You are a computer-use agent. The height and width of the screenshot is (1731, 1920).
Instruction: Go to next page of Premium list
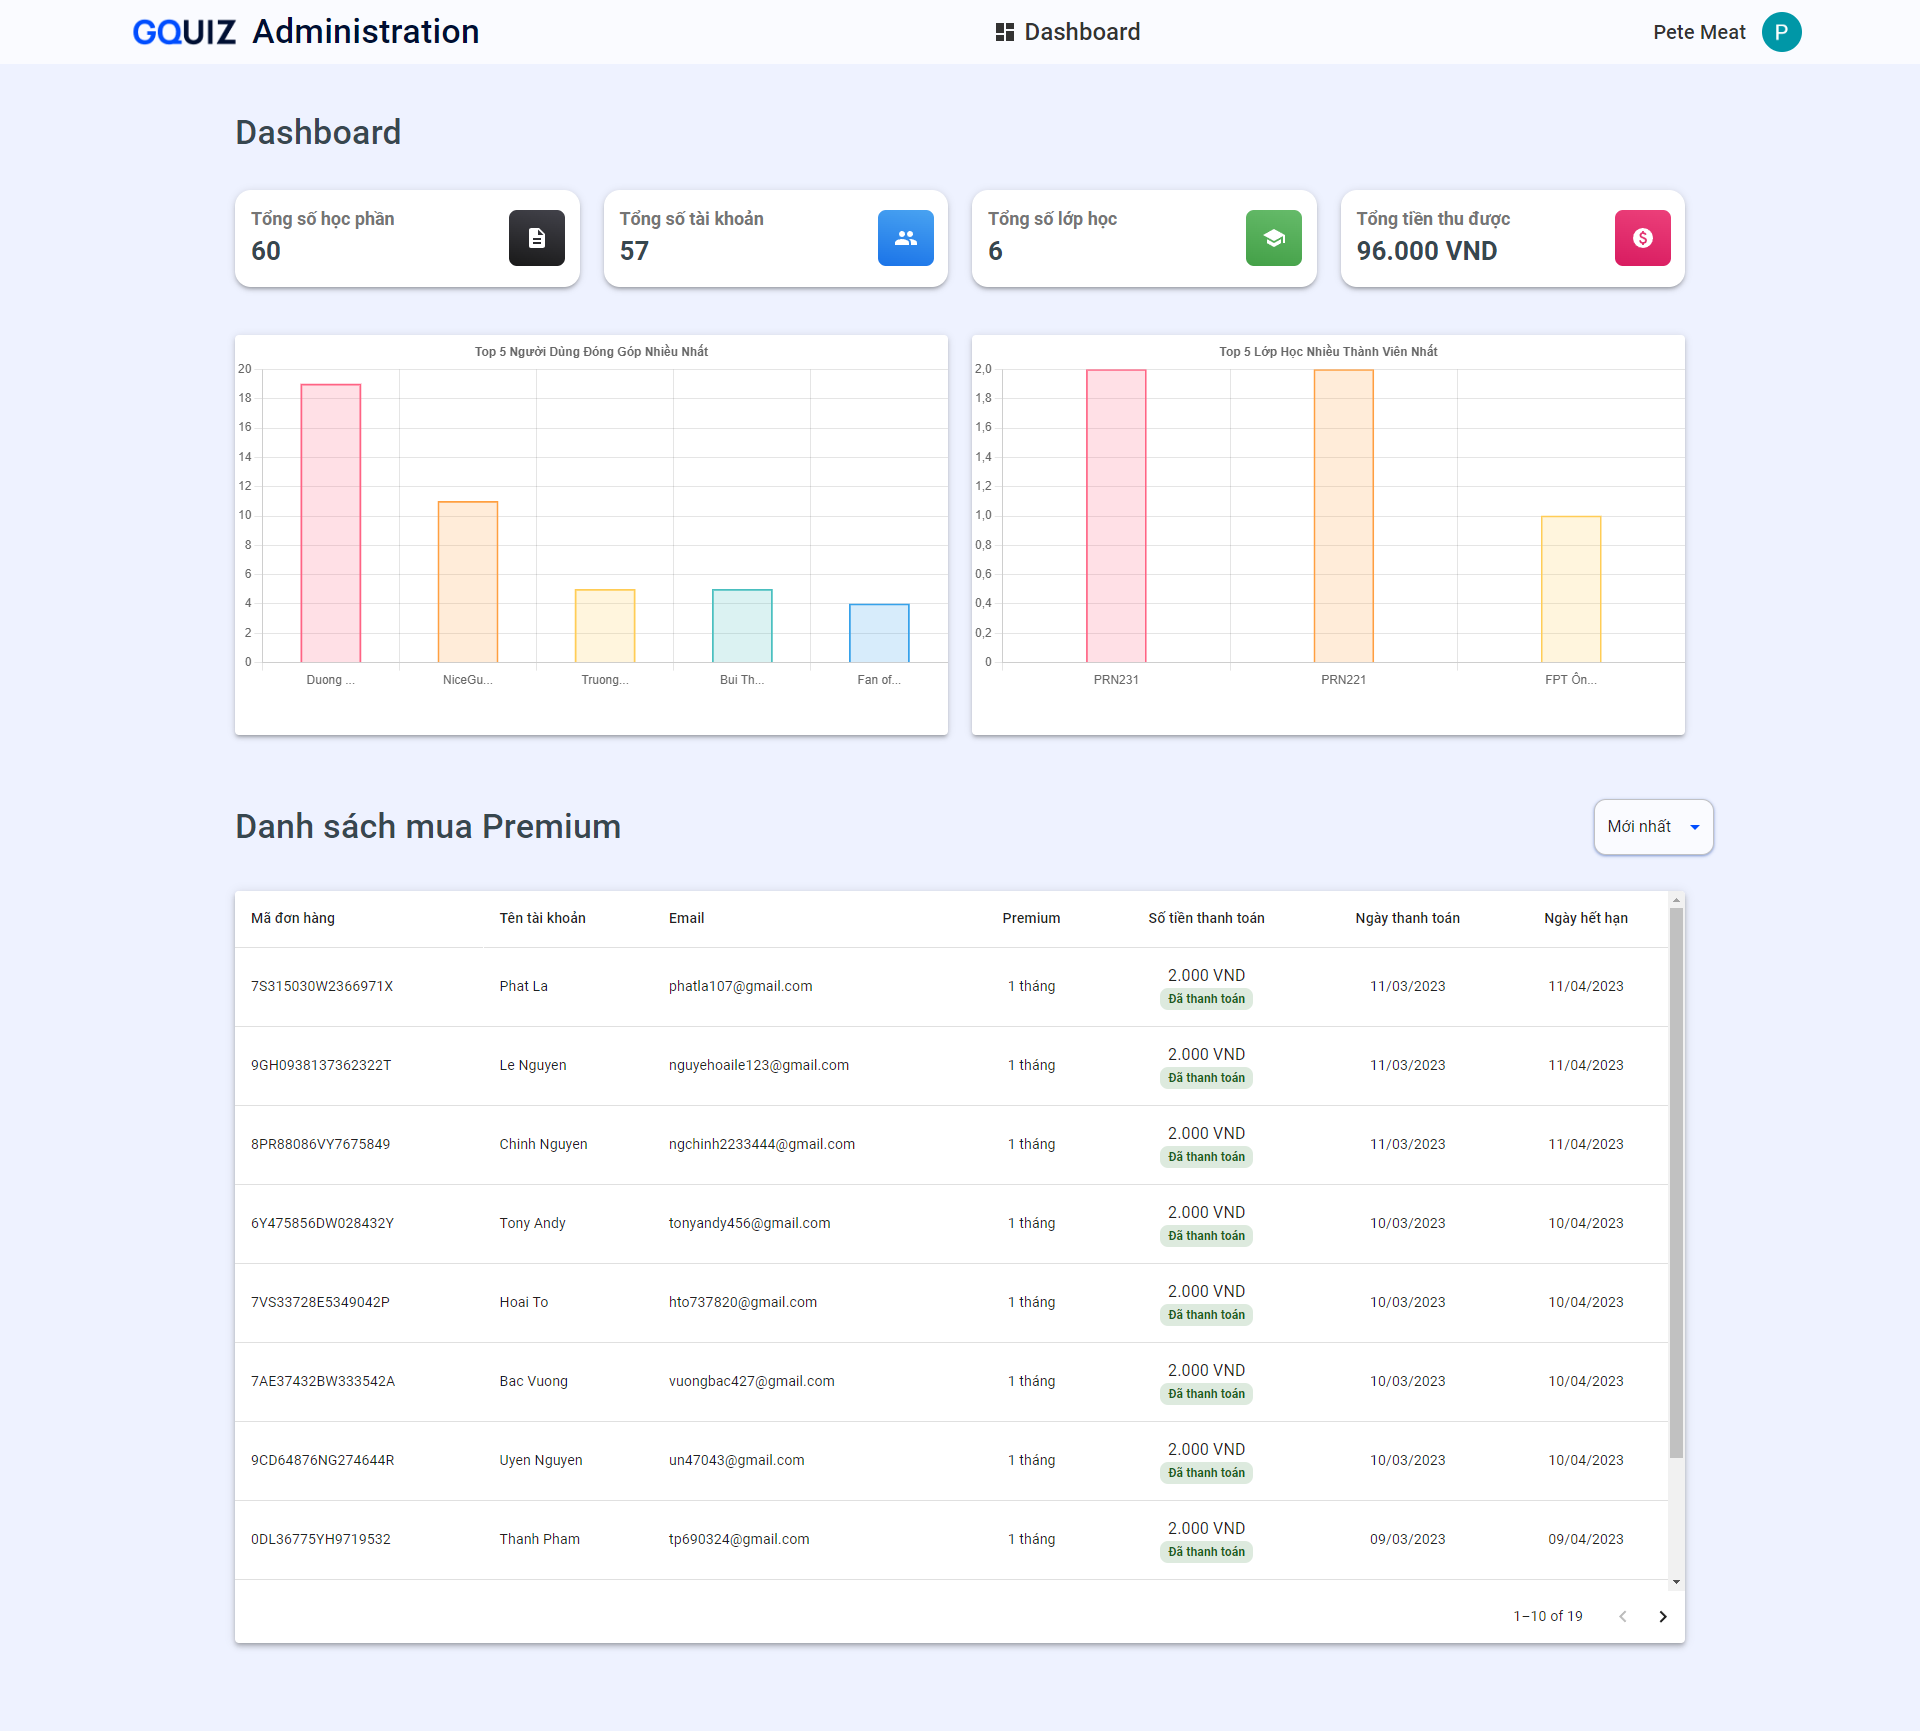click(1663, 1616)
